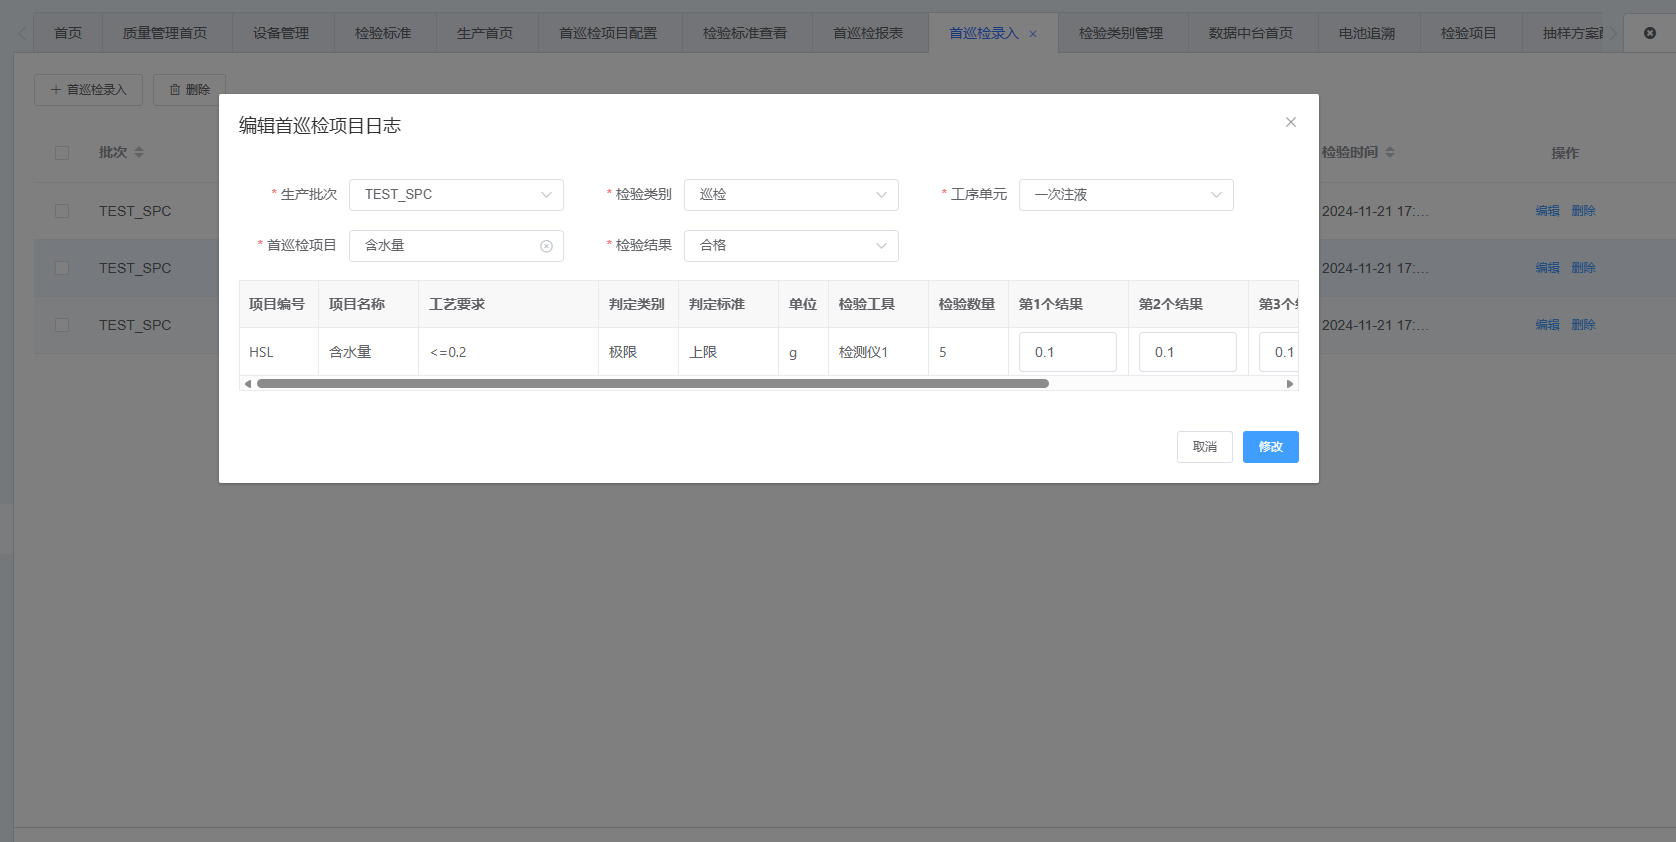Click the 第2个结果 input field
The height and width of the screenshot is (842, 1676).
tap(1188, 352)
